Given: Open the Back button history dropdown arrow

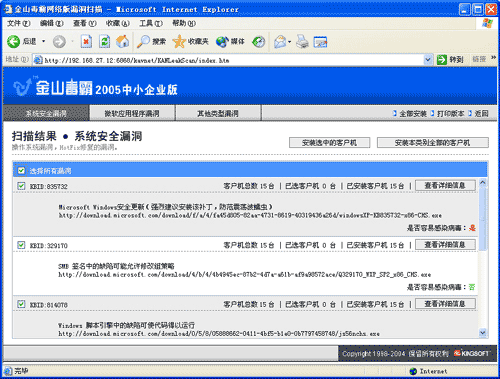Looking at the screenshot, I should (x=43, y=42).
